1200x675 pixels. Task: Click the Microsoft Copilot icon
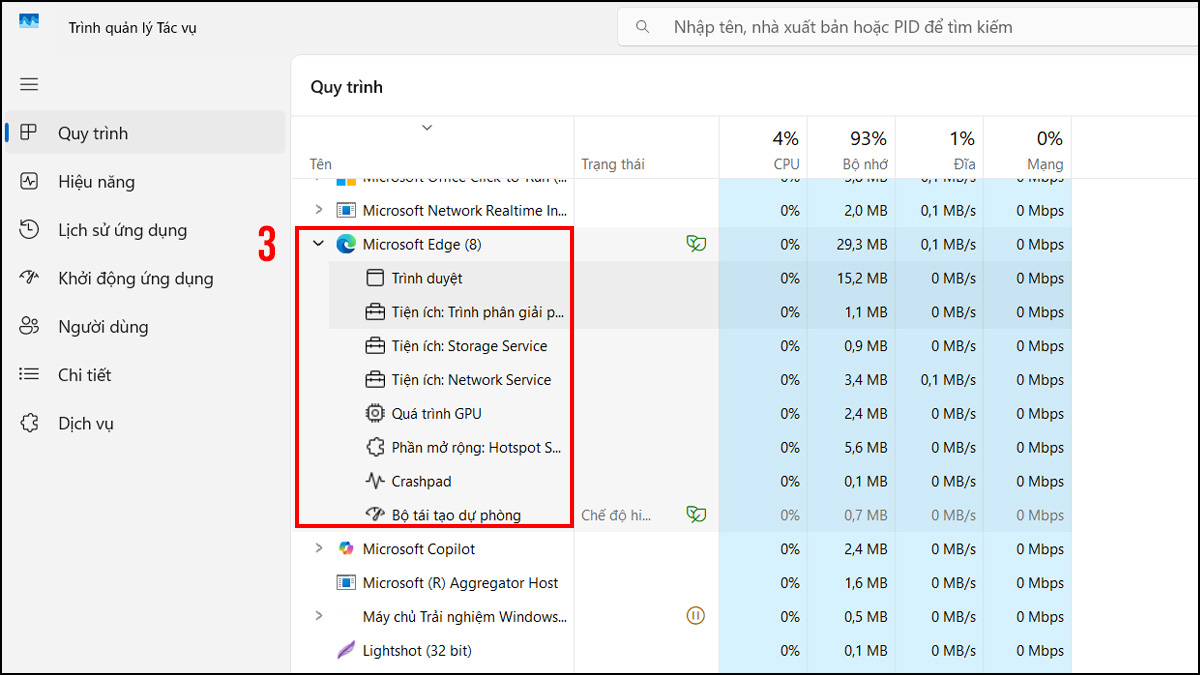click(345, 548)
